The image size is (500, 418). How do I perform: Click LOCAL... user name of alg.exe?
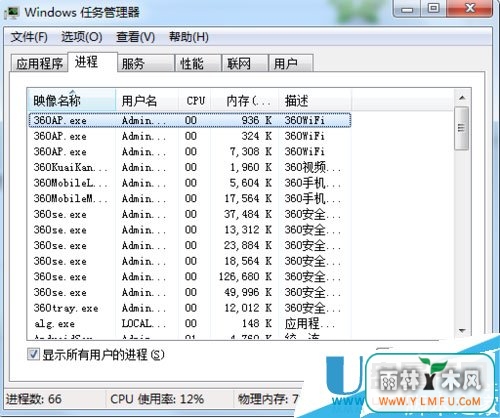coord(143,324)
